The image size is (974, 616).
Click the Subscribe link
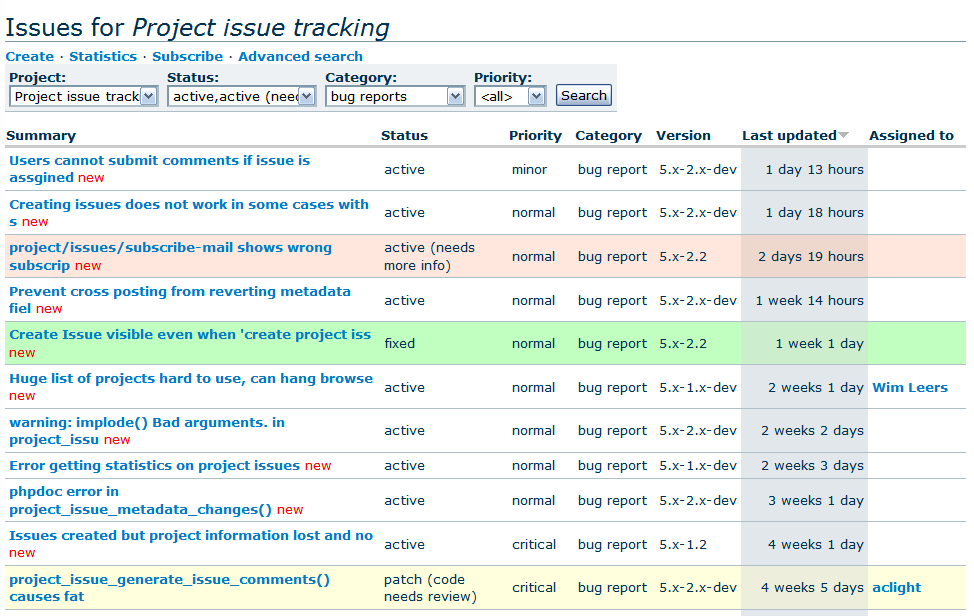pyautogui.click(x=187, y=56)
